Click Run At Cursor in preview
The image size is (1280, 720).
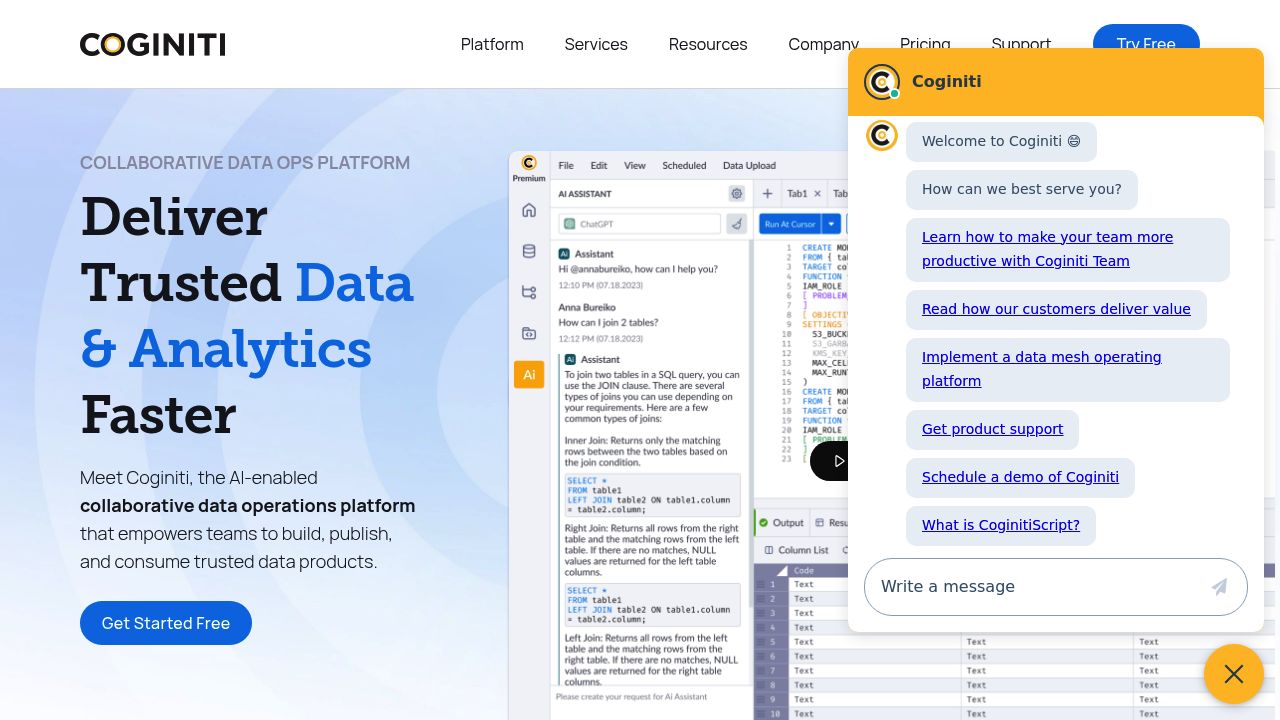click(x=790, y=224)
